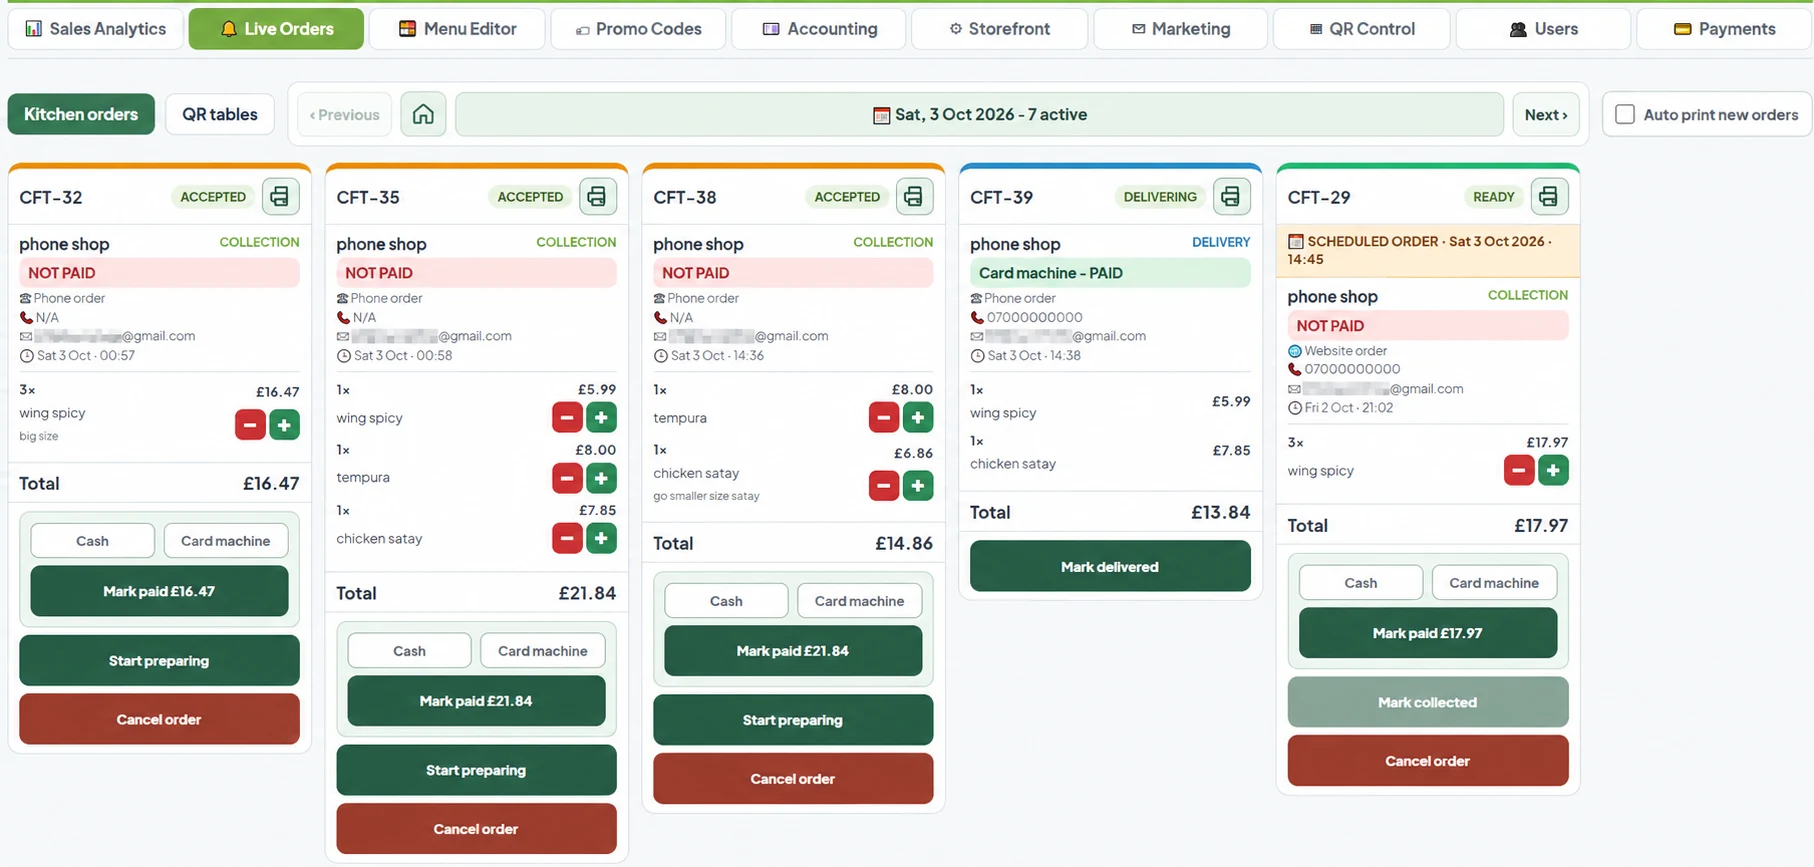
Task: Print the CFT-38 order ticket
Action: [x=914, y=196]
